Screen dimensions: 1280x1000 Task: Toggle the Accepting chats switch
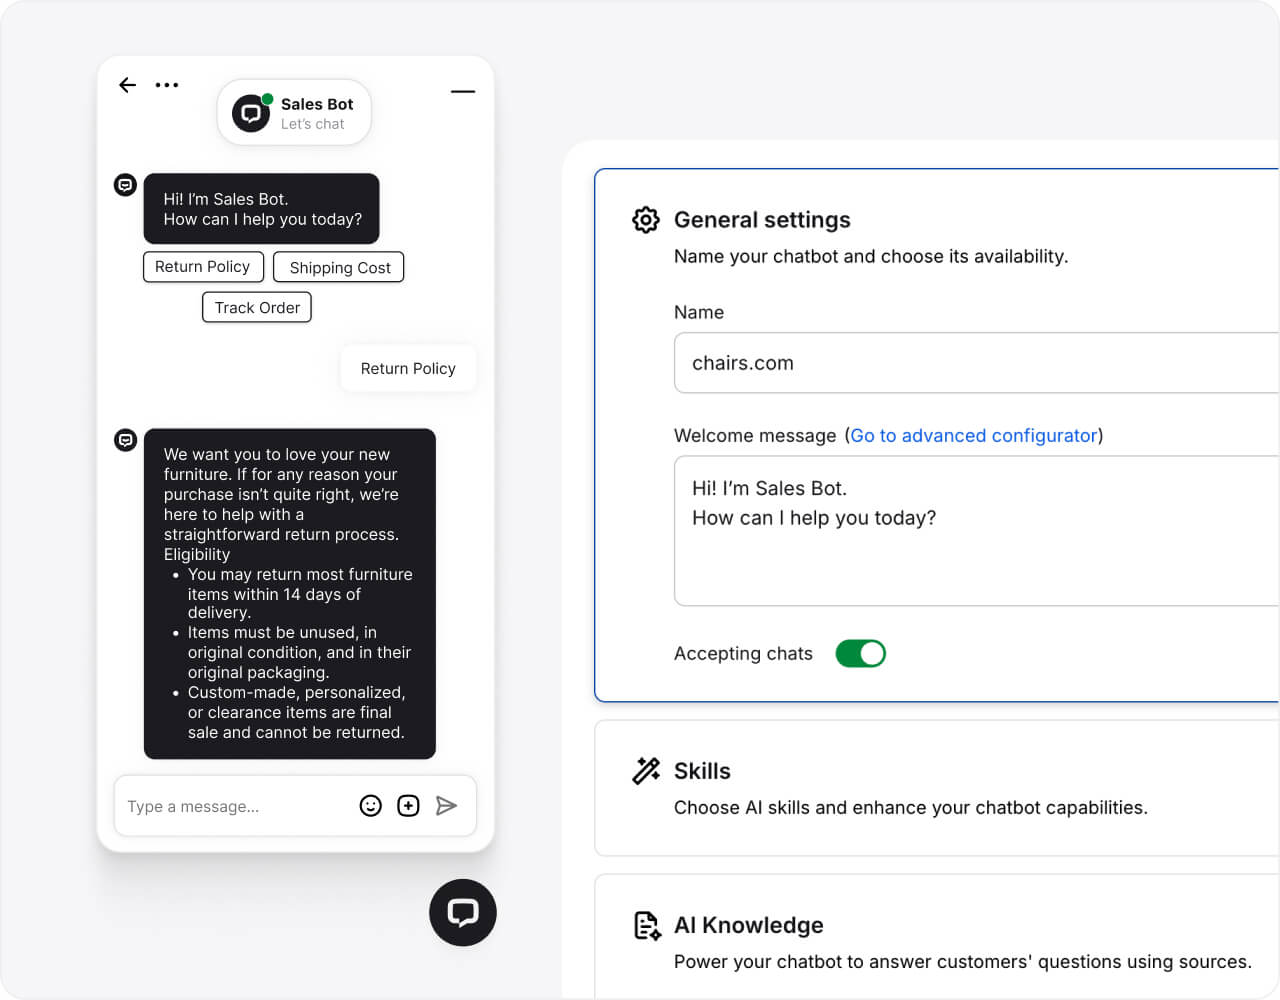(860, 654)
